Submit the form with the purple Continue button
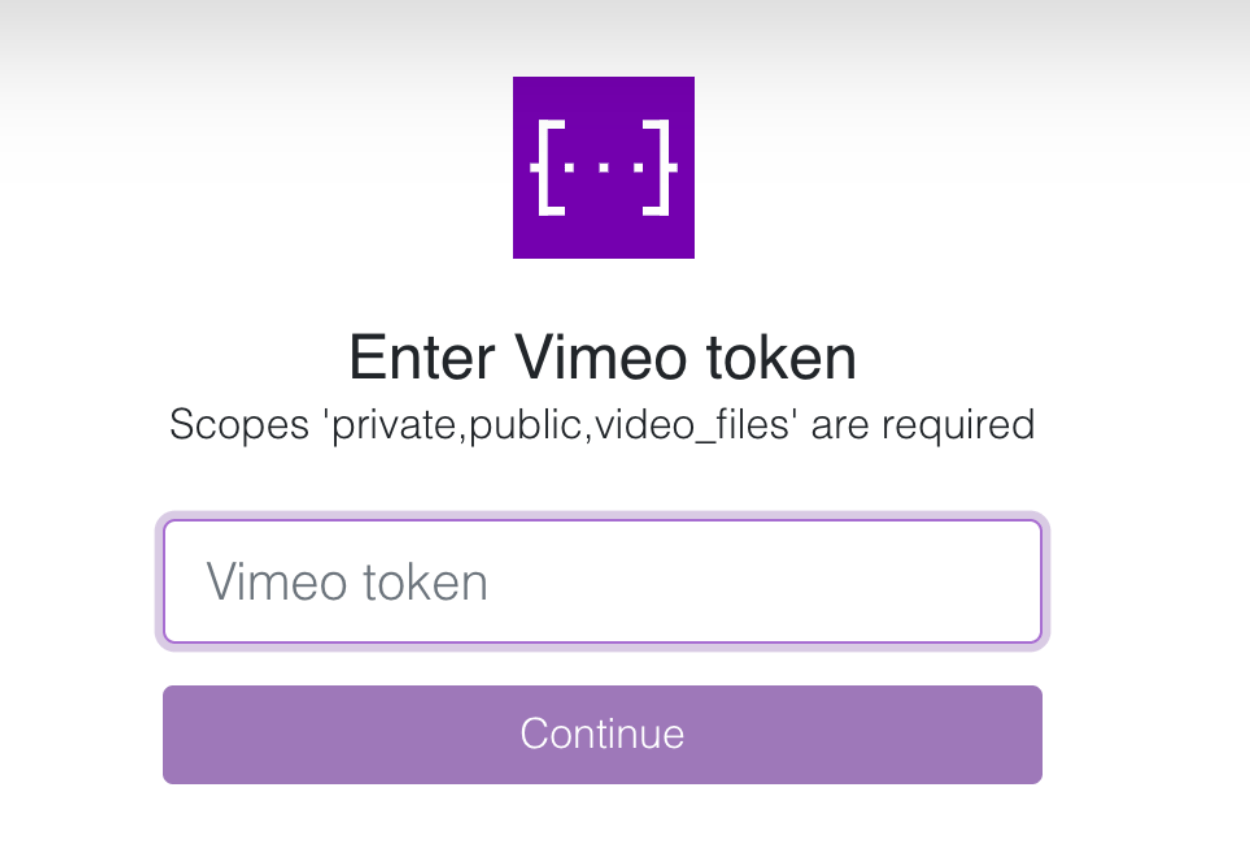This screenshot has height=842, width=1250. [x=603, y=734]
